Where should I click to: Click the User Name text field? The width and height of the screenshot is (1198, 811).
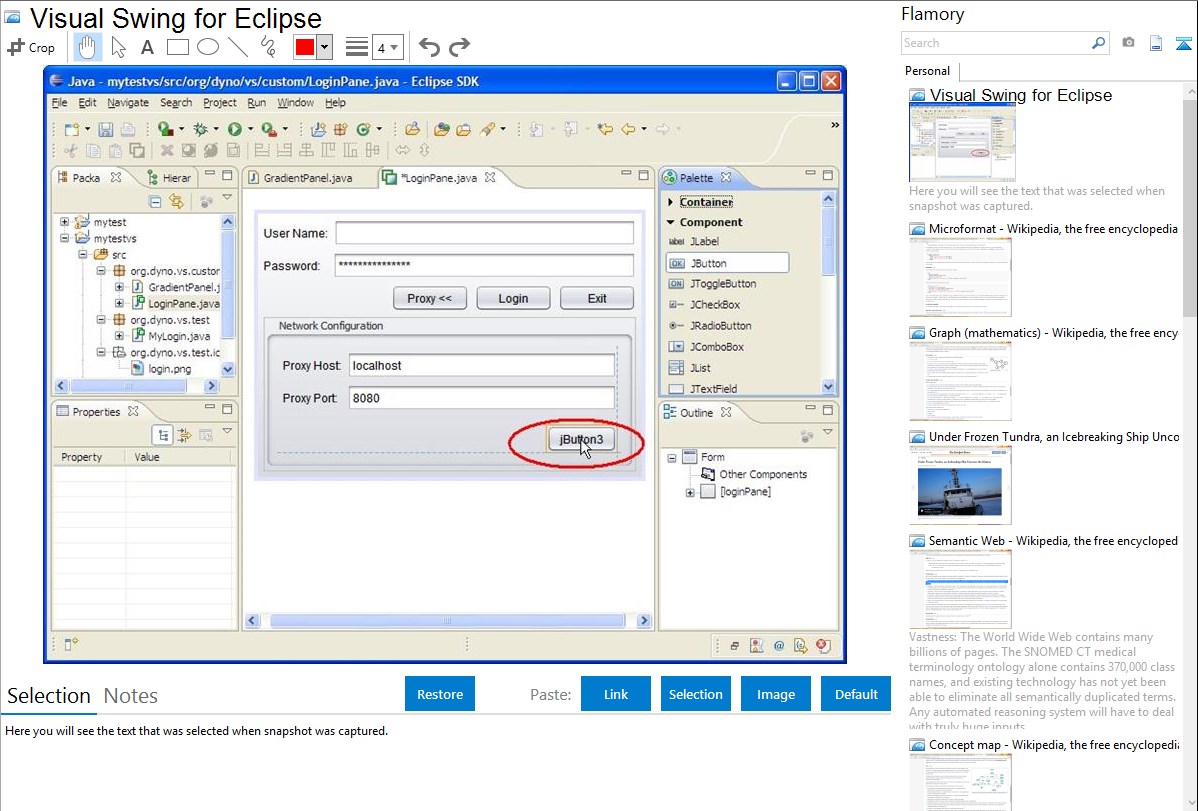pos(484,233)
